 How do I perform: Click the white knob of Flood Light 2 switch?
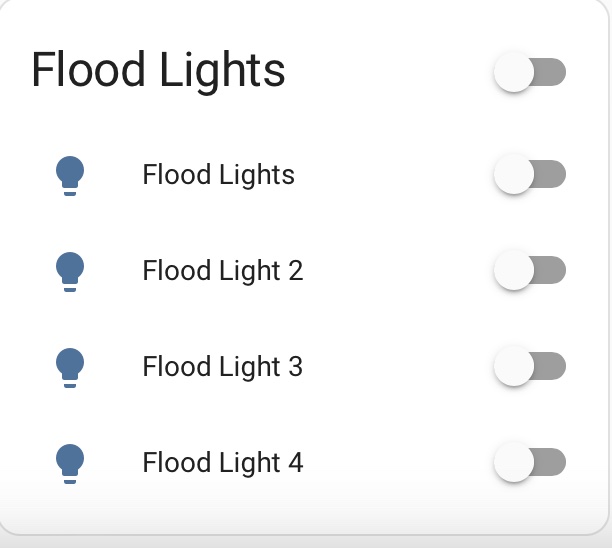tap(513, 270)
